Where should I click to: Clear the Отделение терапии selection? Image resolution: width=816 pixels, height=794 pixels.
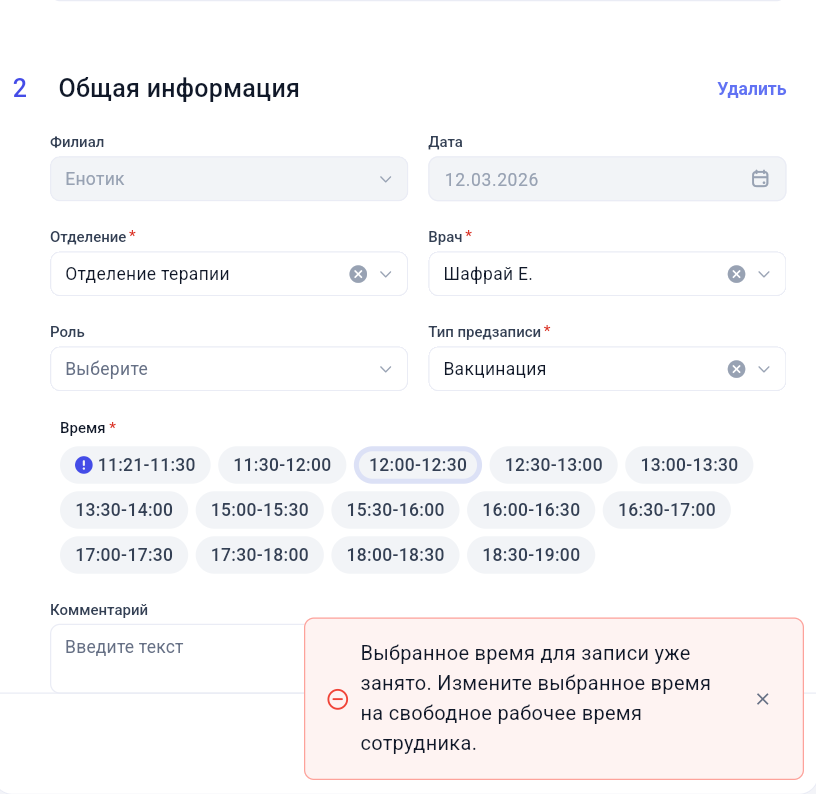coord(358,274)
